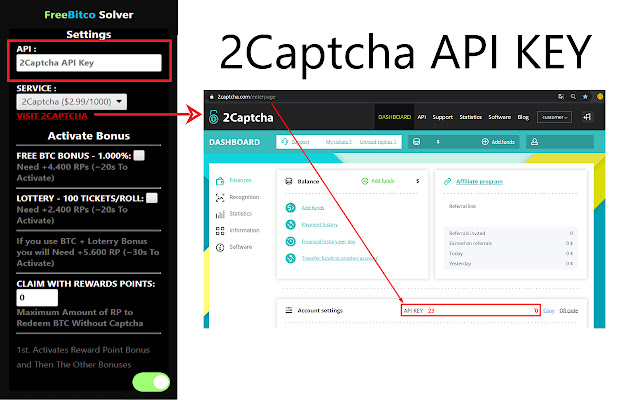Toggle the green switch in the solver panel

click(151, 382)
